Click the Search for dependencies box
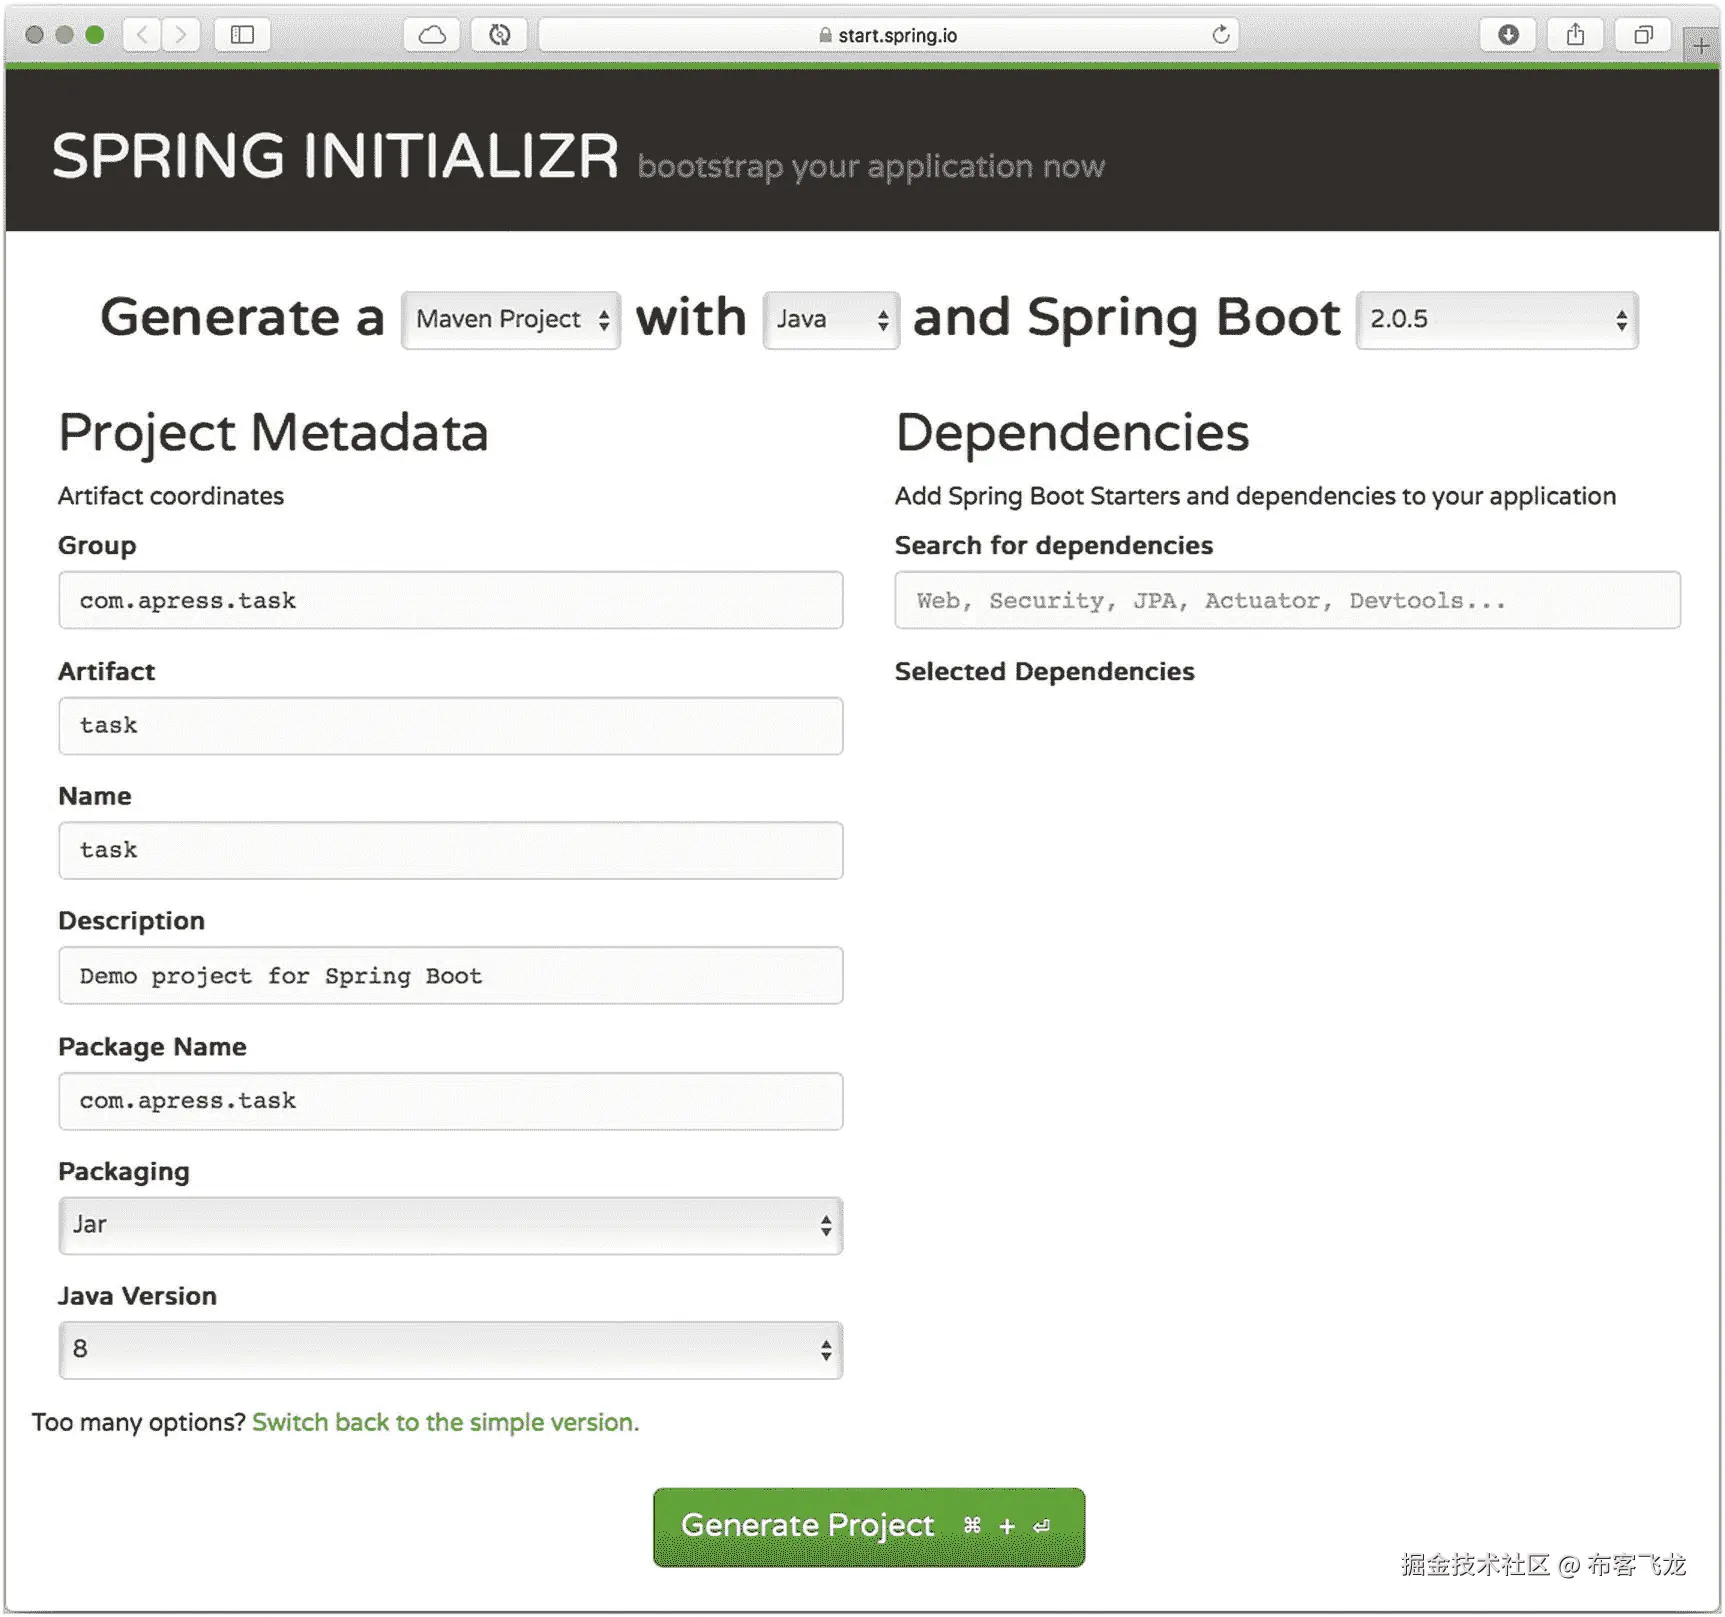The image size is (1725, 1617). coord(1288,600)
